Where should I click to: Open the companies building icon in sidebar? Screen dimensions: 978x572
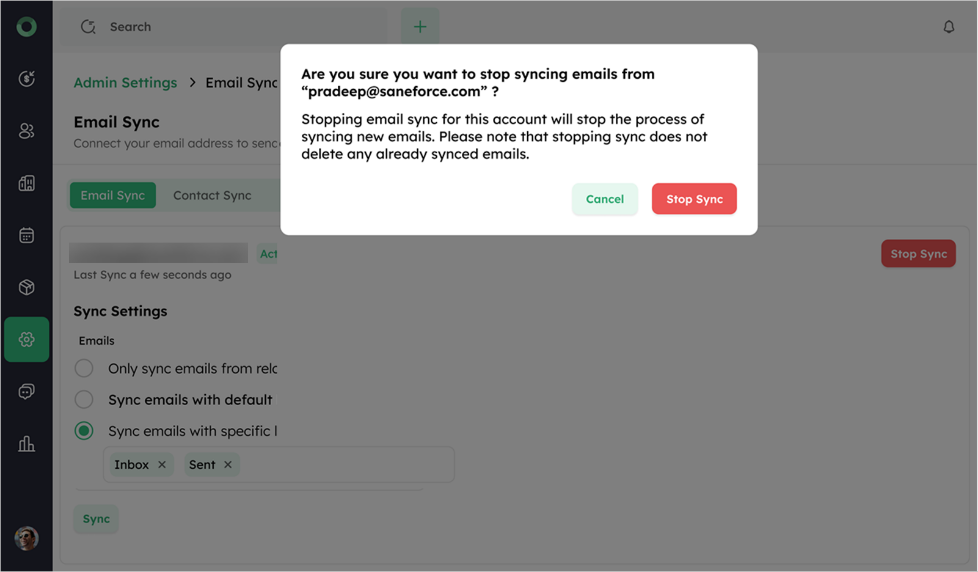point(26,183)
